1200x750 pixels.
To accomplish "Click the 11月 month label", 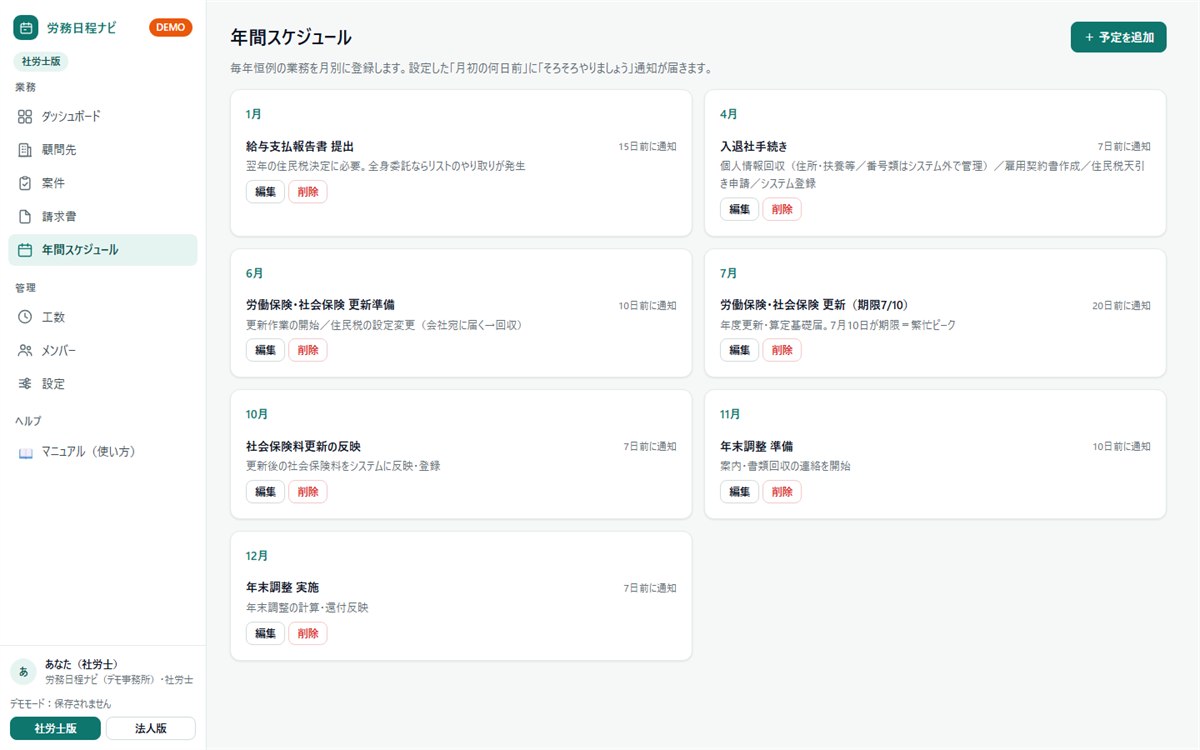I will point(731,415).
